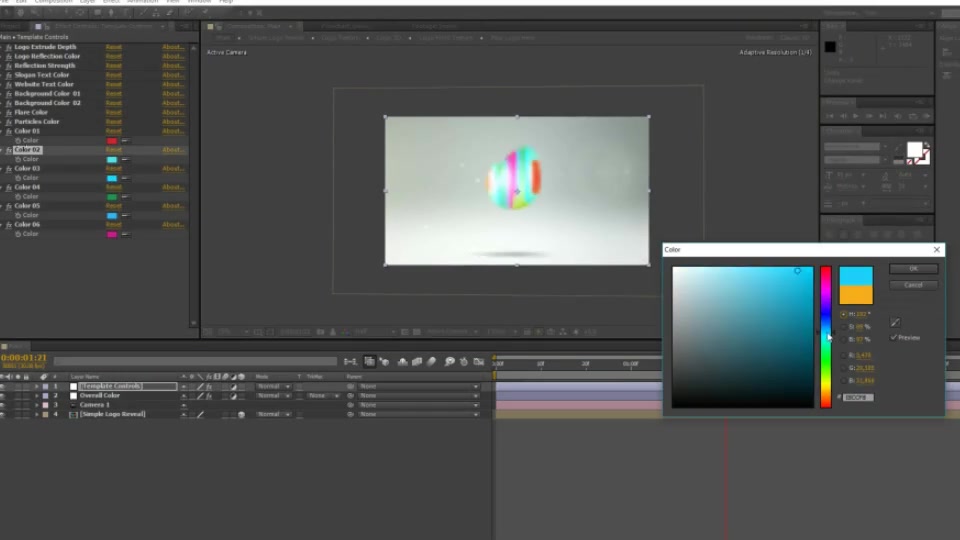Uncheck the Preview checkbox in Color dialog

[x=894, y=337]
